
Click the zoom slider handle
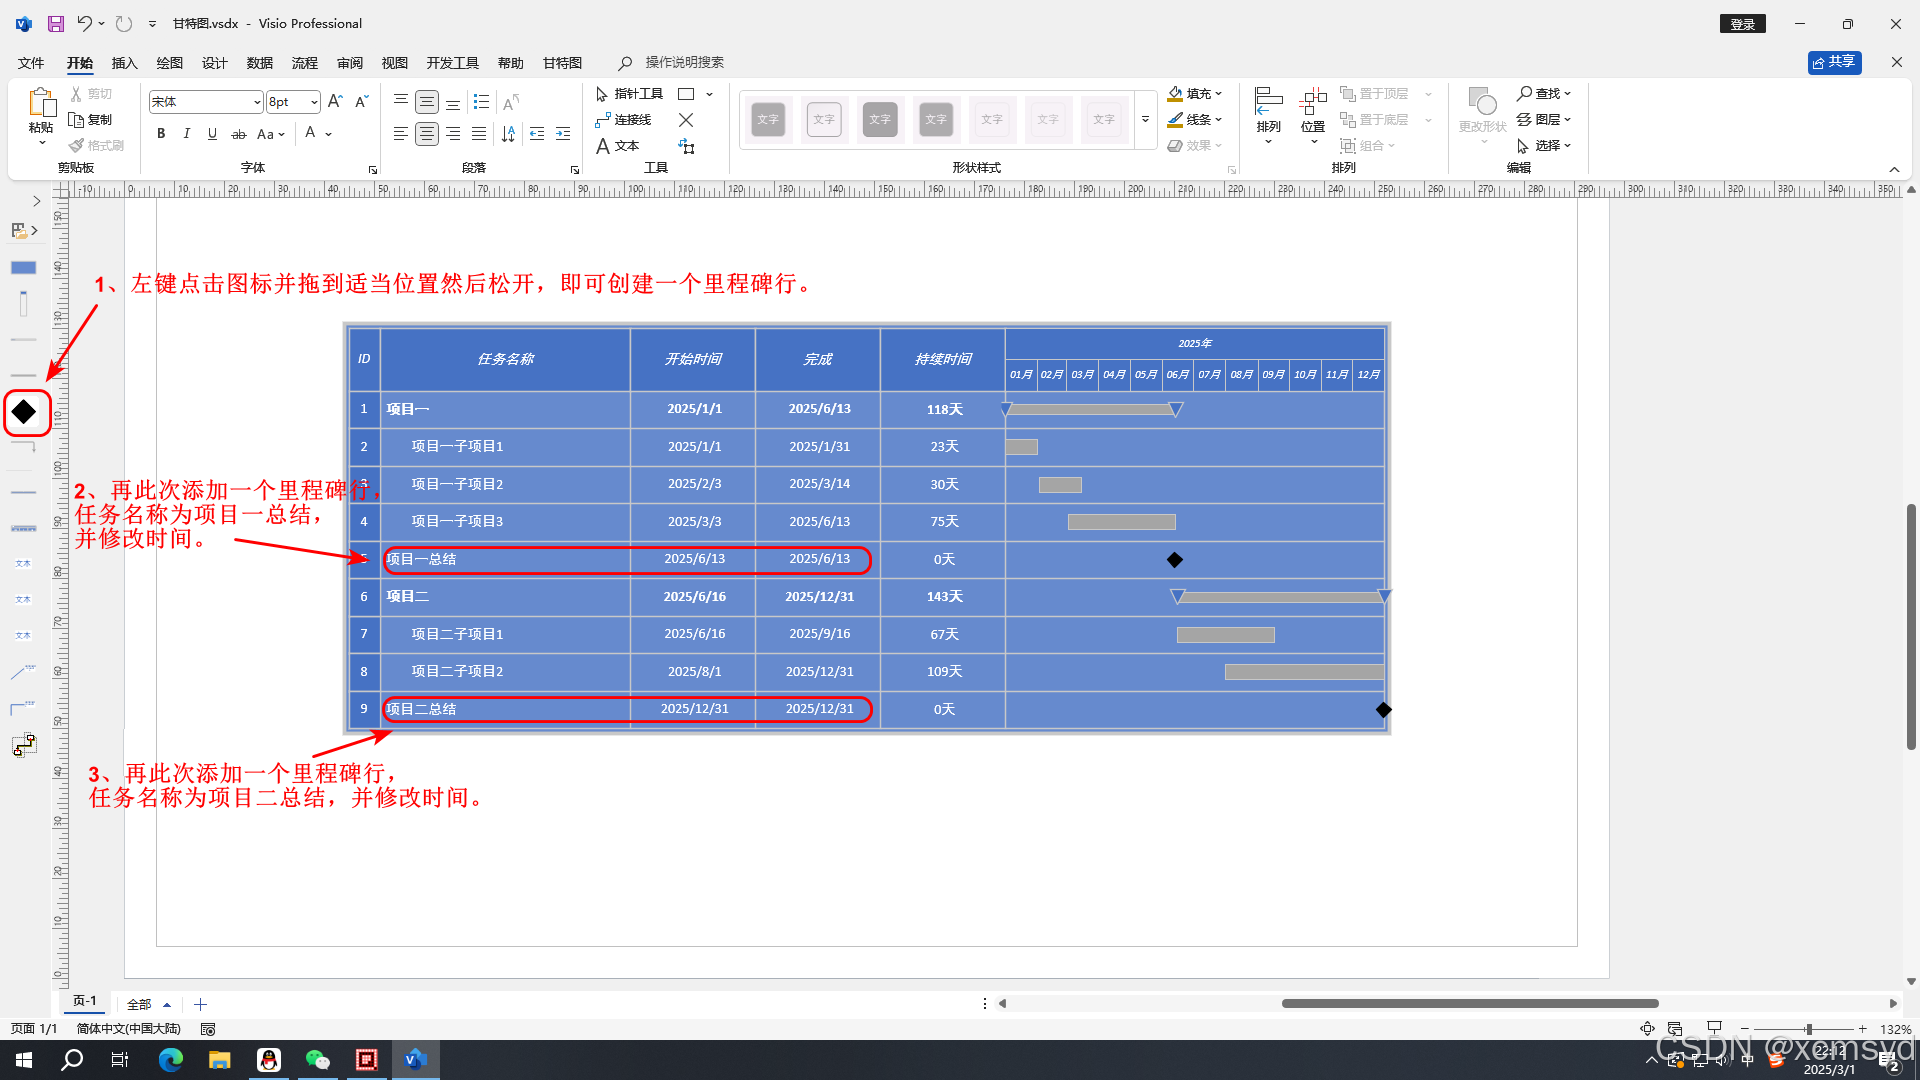coord(1808,1029)
